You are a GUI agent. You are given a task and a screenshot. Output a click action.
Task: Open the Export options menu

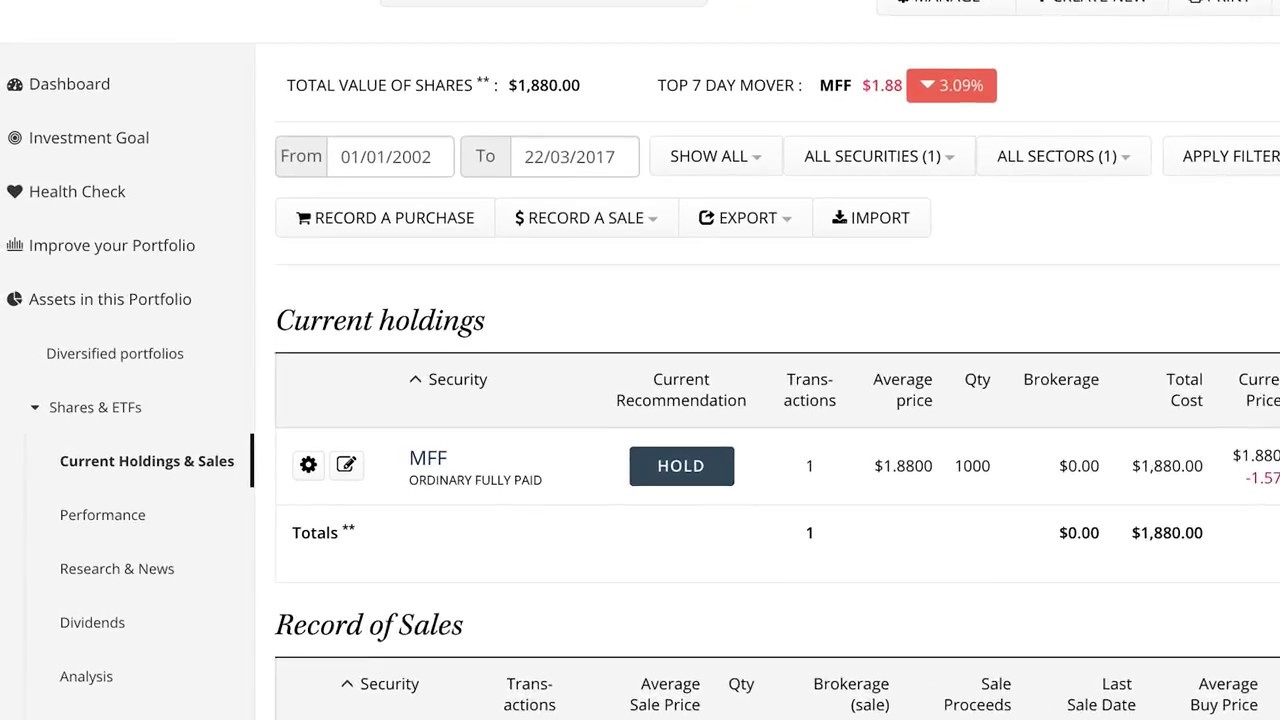click(745, 218)
